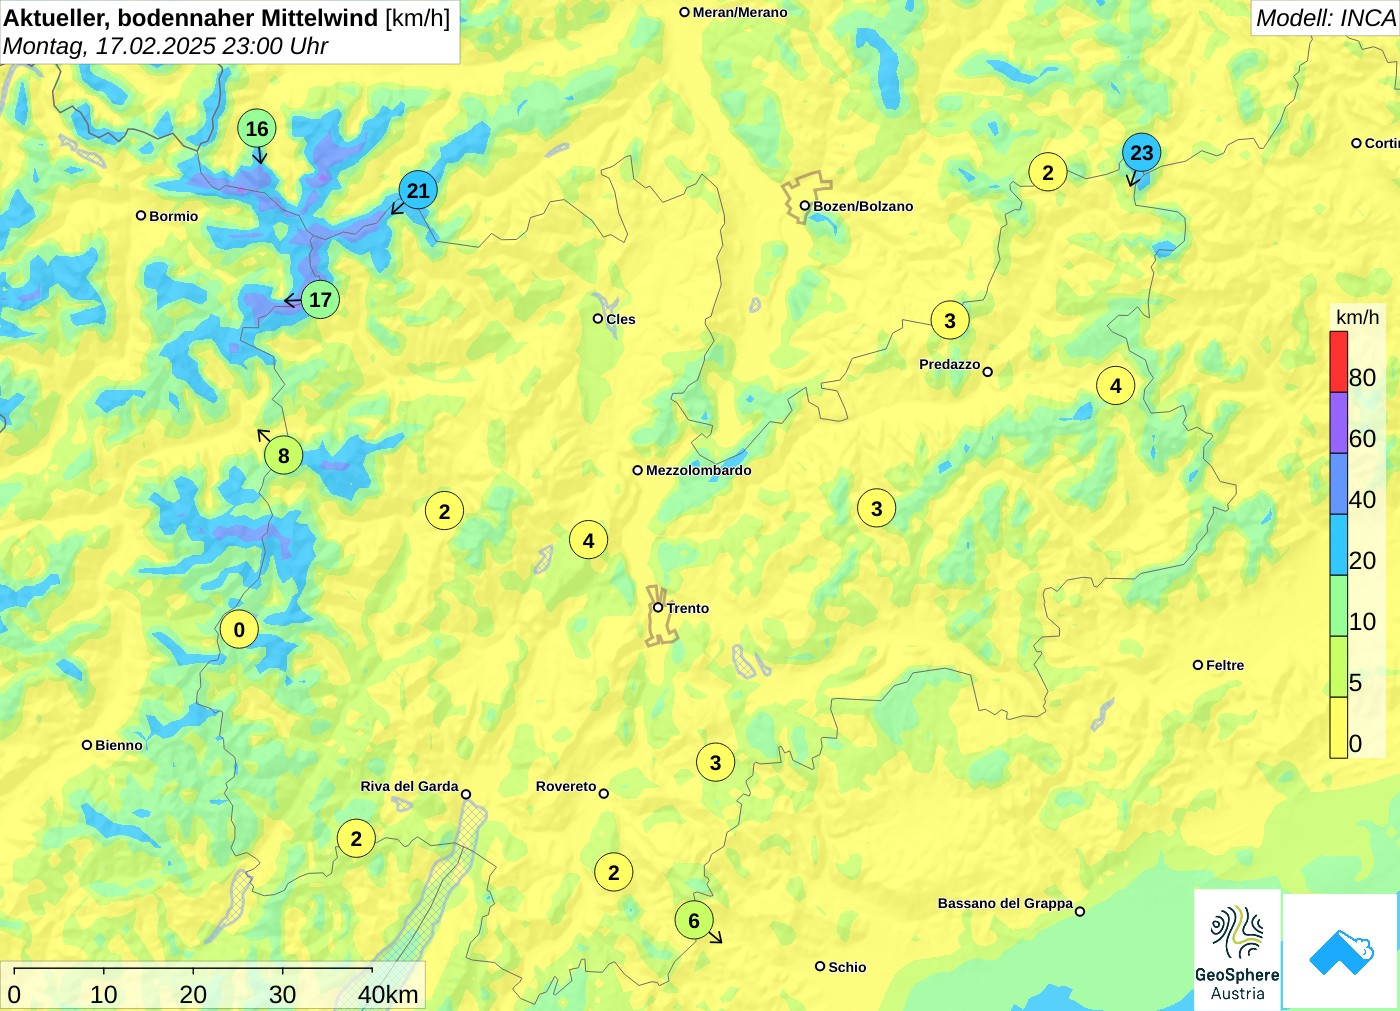
Task: Click the 'Mezzolombardo' city label
Action: (699, 470)
